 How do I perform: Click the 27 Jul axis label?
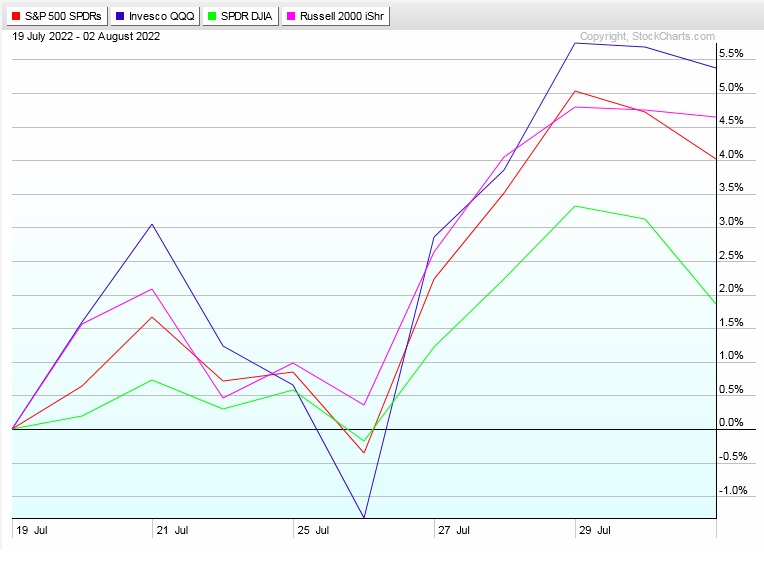click(454, 530)
